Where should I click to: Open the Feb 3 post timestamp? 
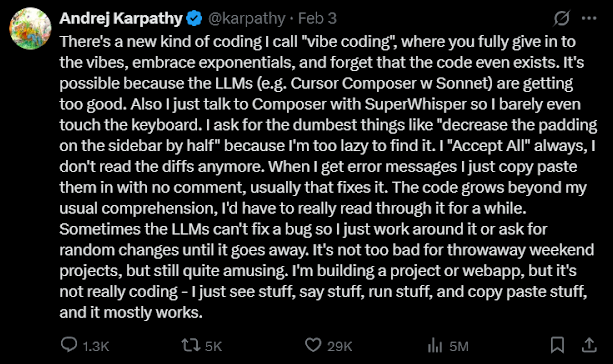click(317, 18)
